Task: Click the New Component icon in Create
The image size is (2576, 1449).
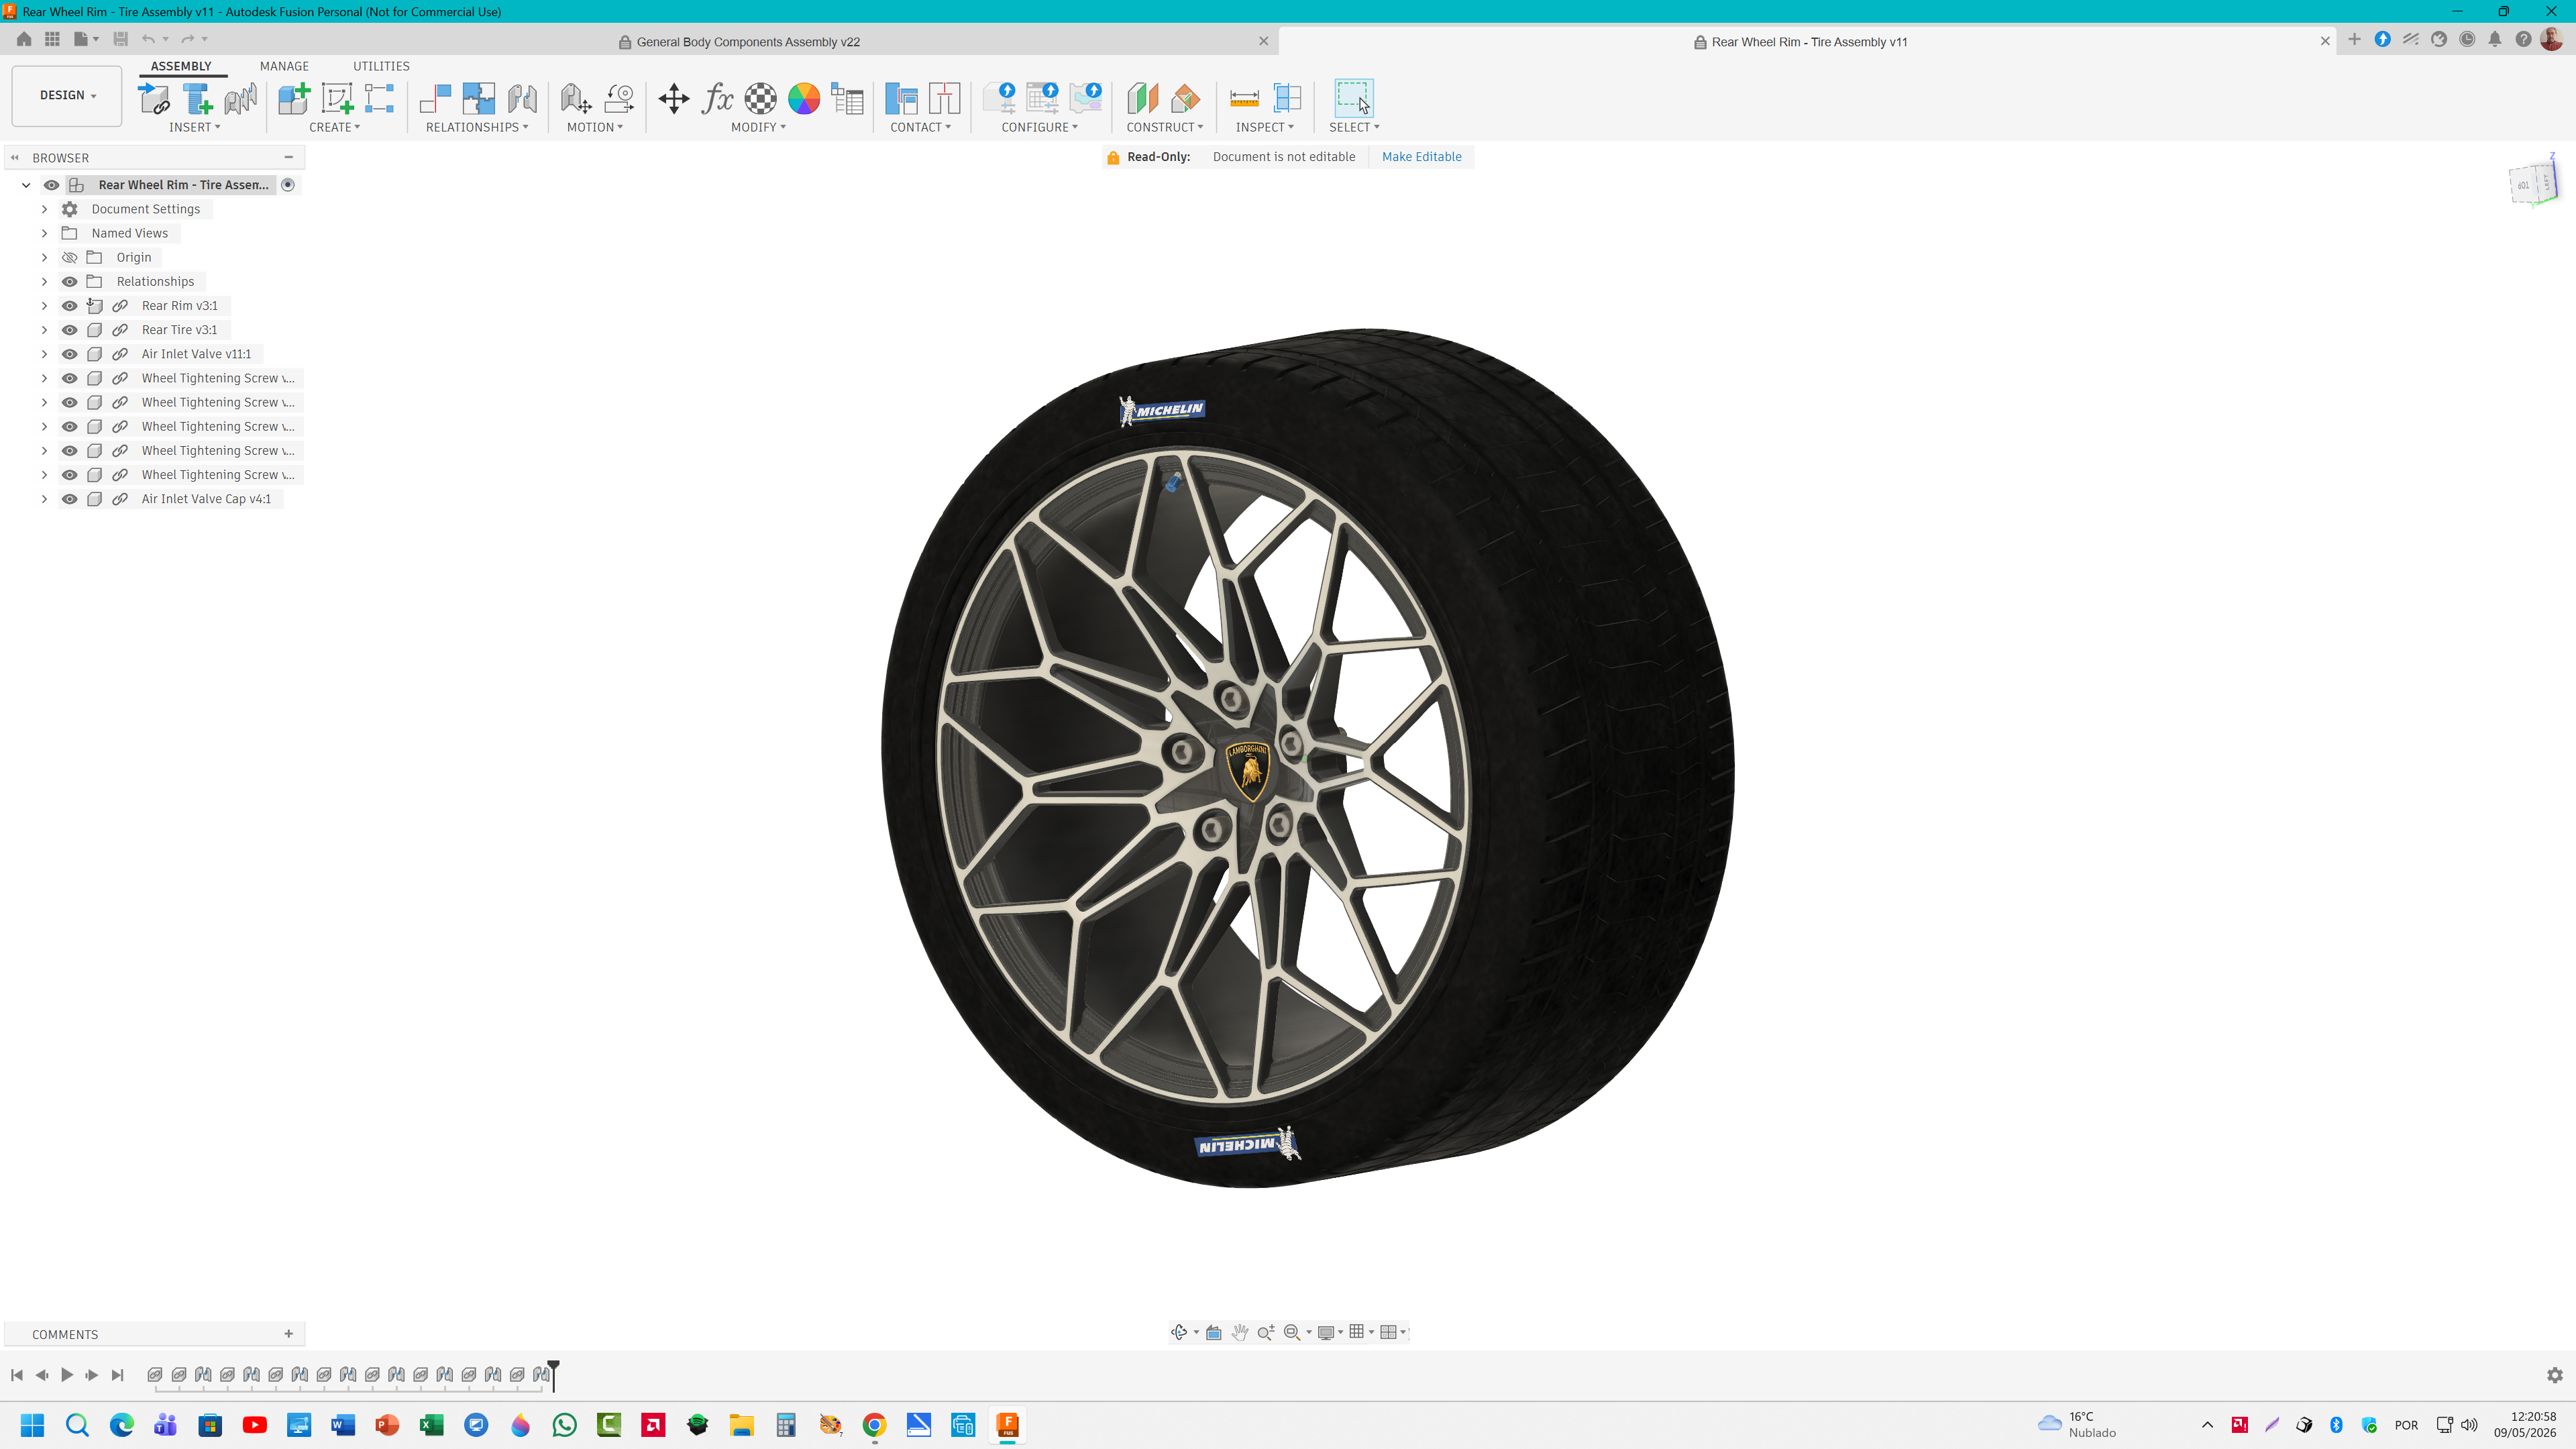Action: coord(294,98)
